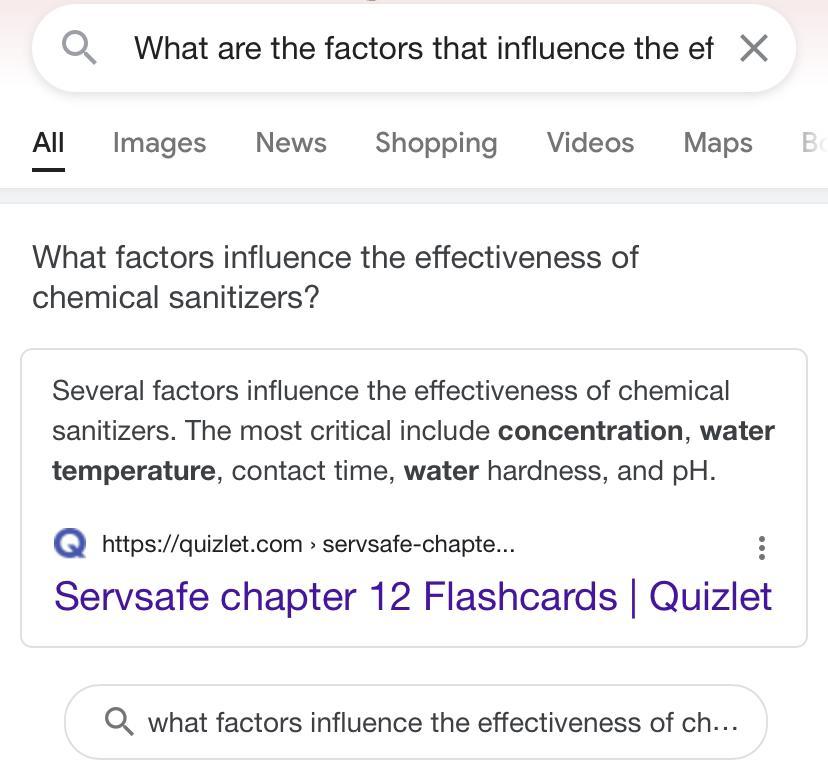Select the All results tab
Screen dimensions: 828x782
coord(48,142)
